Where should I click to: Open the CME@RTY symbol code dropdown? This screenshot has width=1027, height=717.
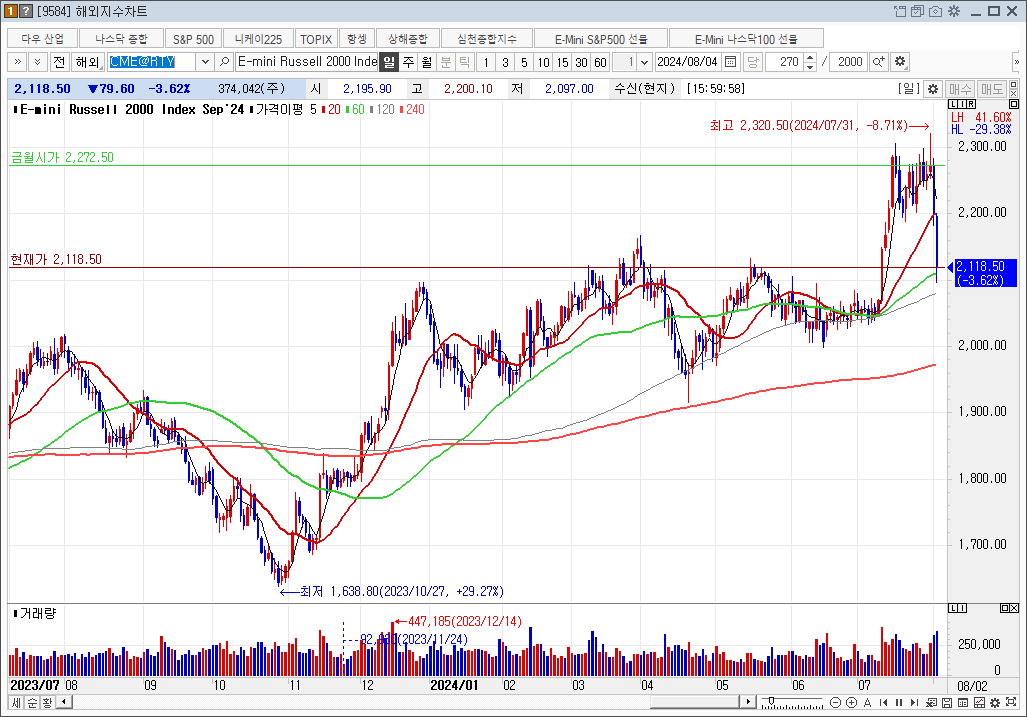click(205, 61)
